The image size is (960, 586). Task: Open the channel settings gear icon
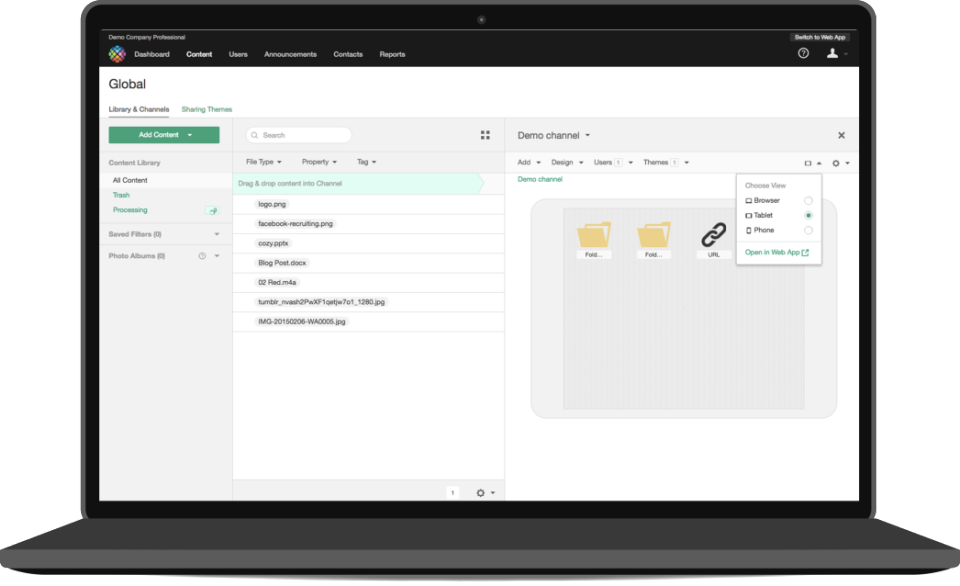(836, 163)
